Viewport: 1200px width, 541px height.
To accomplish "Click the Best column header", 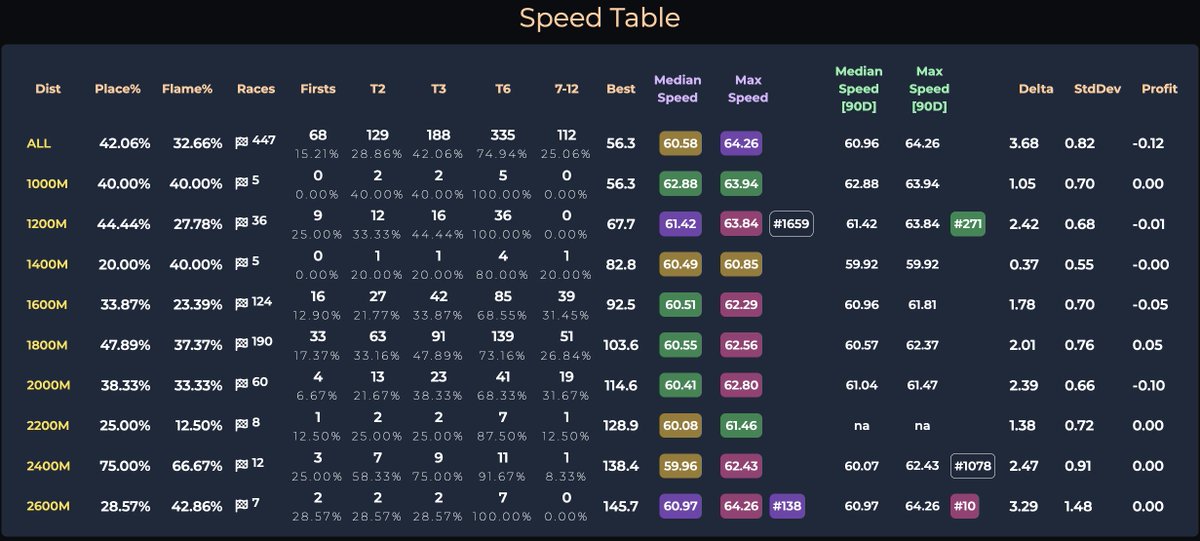I will coord(621,89).
